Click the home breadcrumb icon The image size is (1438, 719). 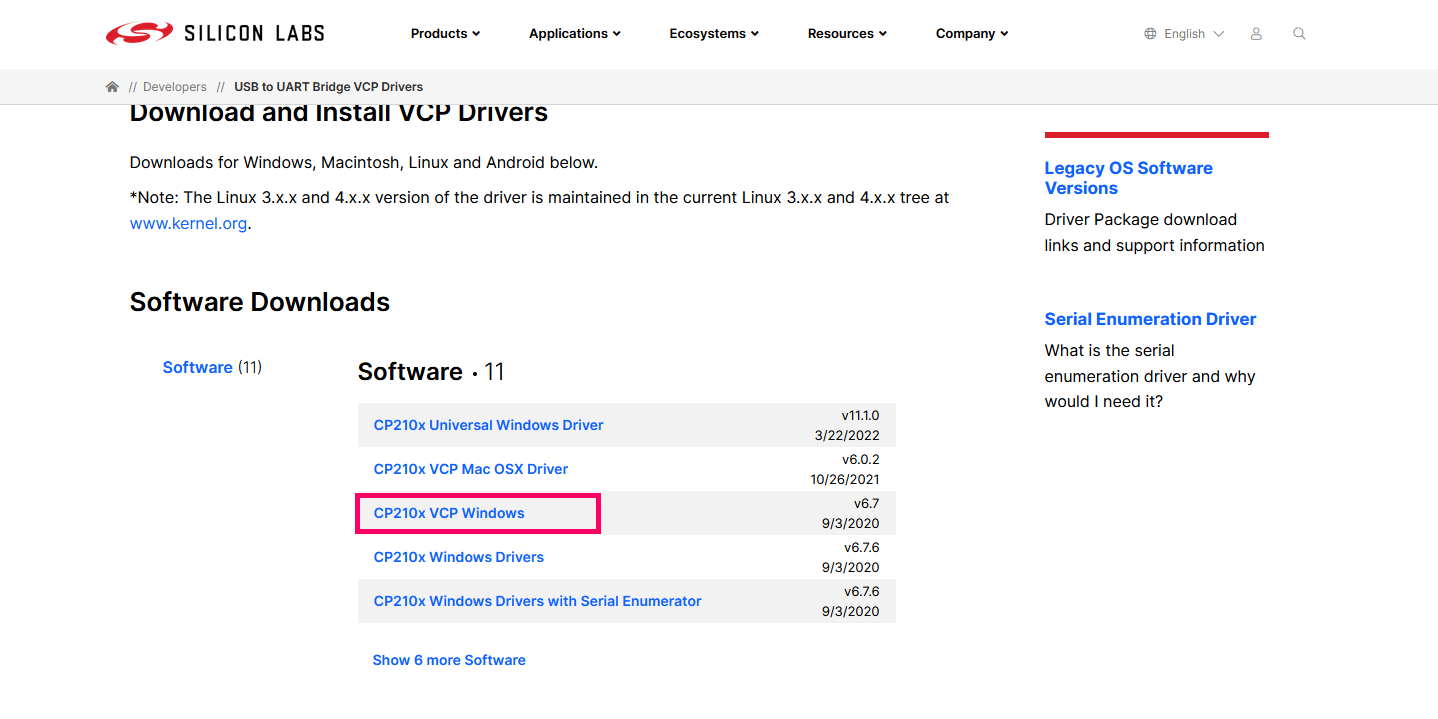click(x=112, y=87)
